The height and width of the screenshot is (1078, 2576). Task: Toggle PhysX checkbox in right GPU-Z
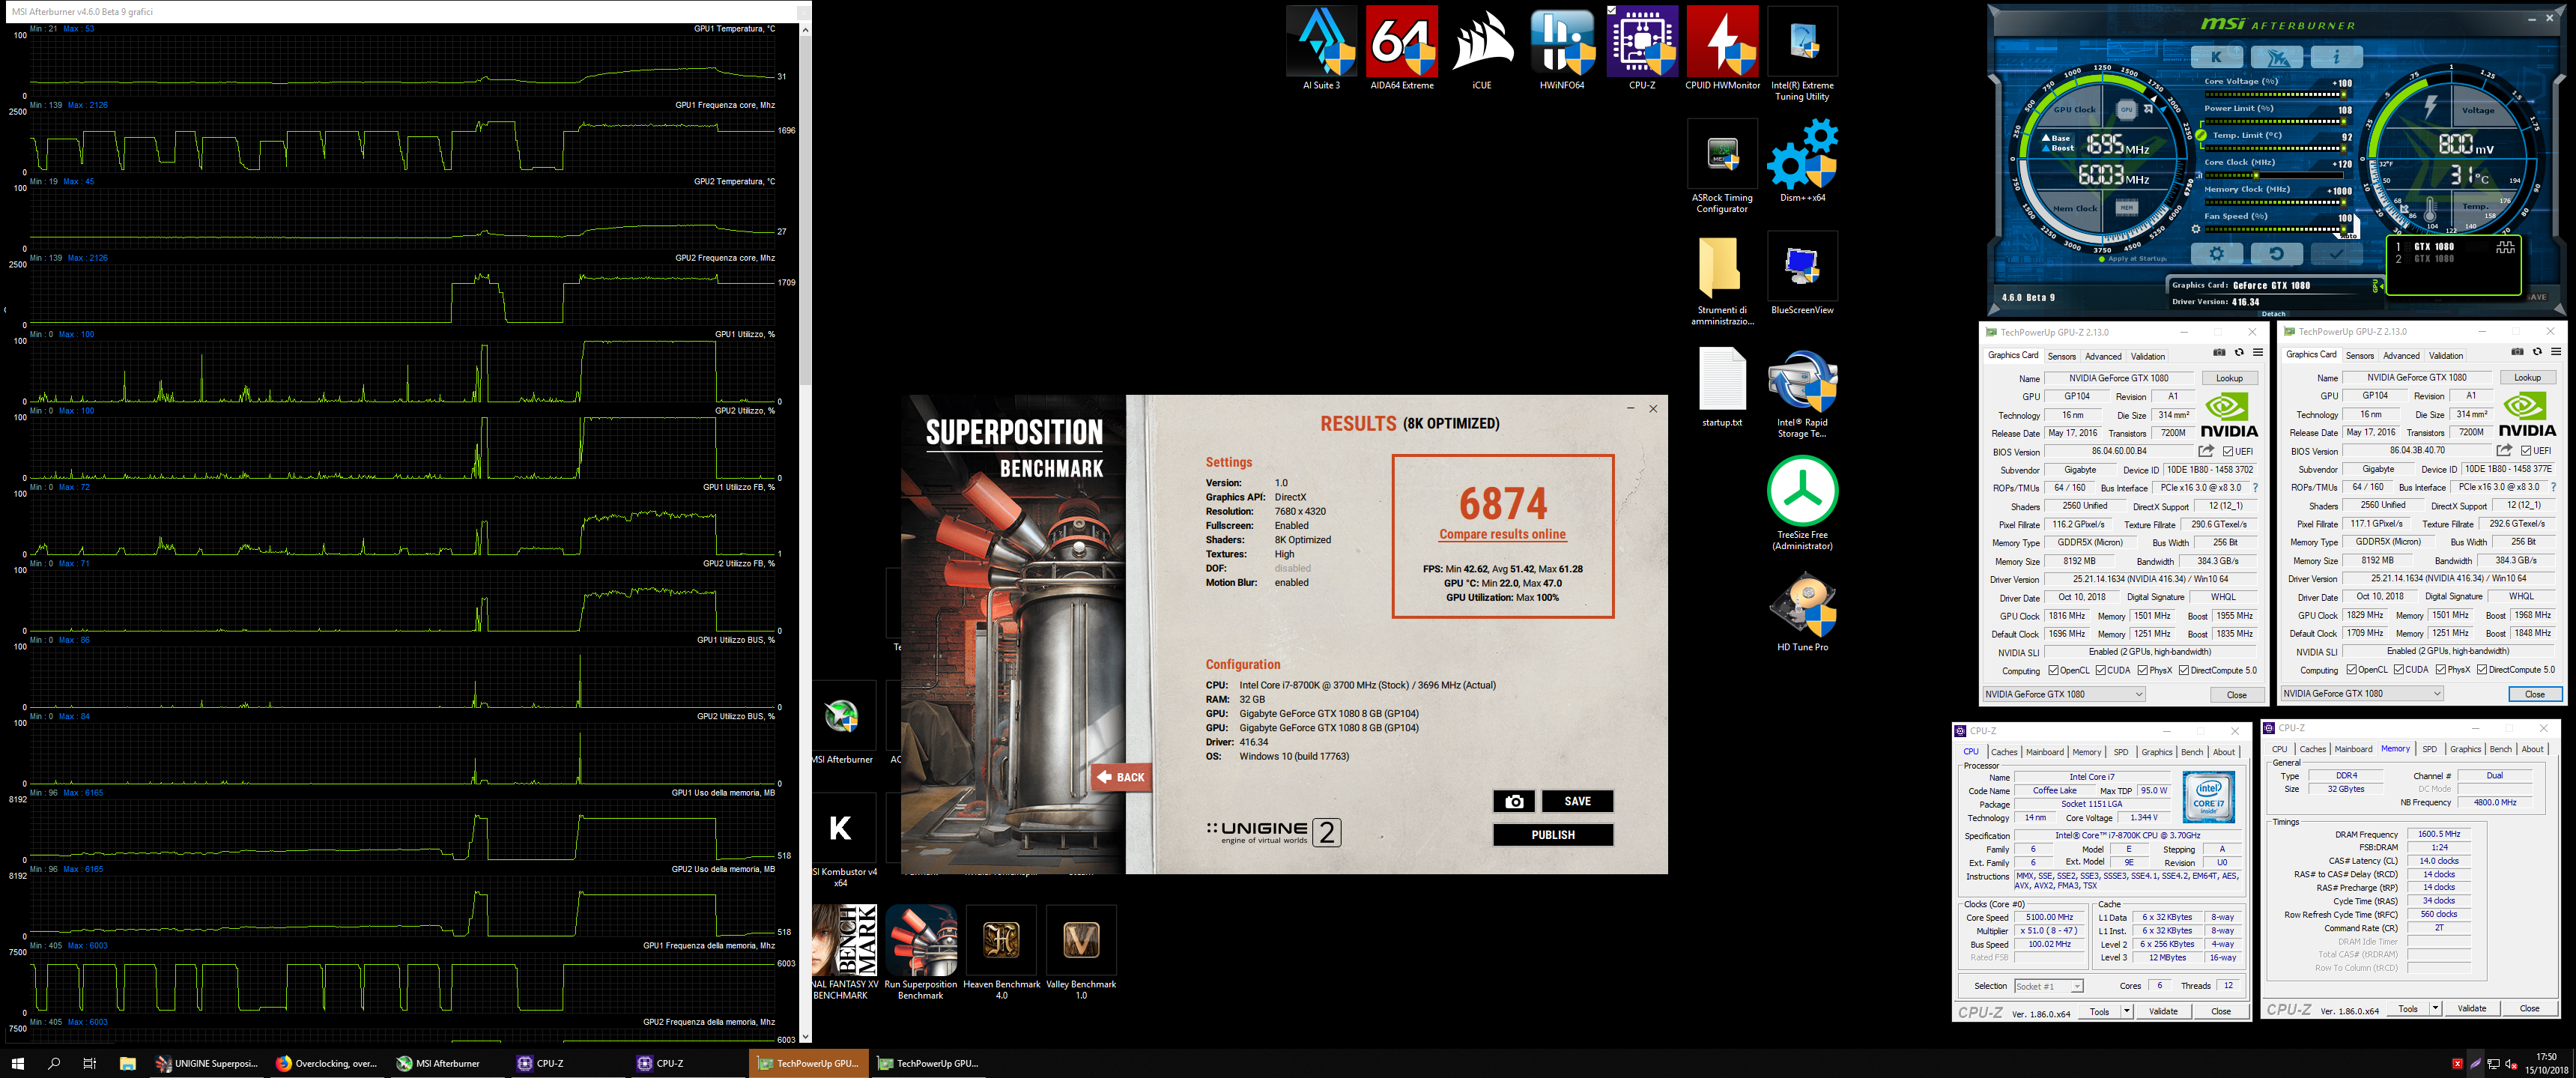pyautogui.click(x=2441, y=669)
